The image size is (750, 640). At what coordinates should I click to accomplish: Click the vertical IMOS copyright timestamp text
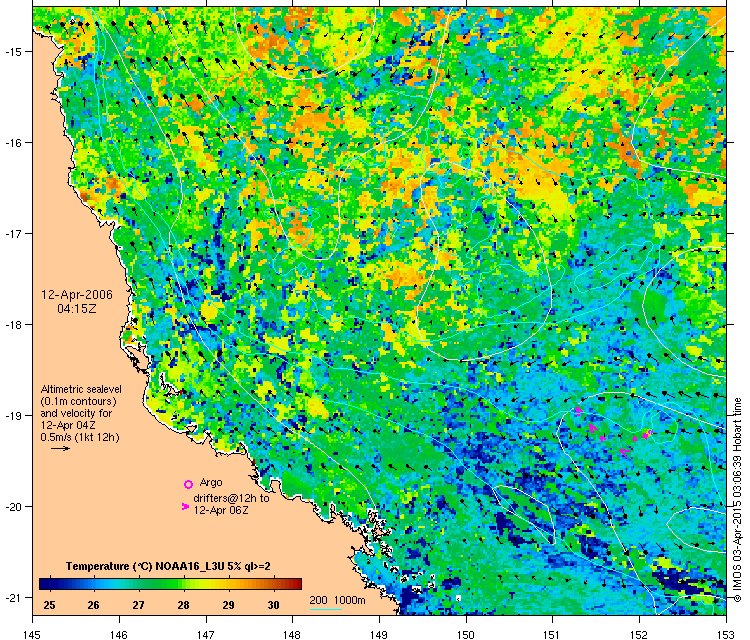[x=738, y=500]
